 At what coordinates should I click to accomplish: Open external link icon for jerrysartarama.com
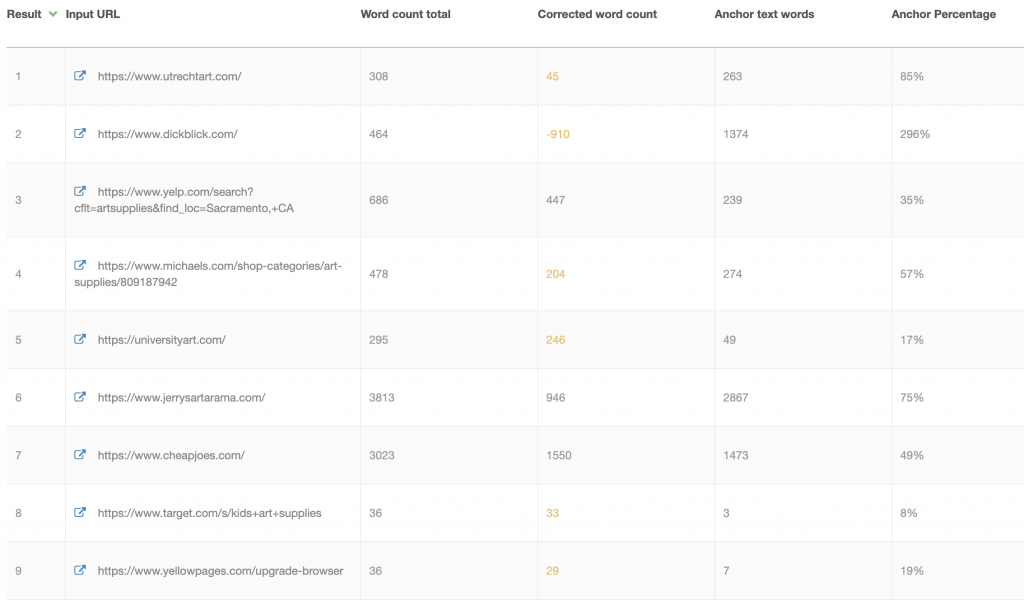click(80, 397)
